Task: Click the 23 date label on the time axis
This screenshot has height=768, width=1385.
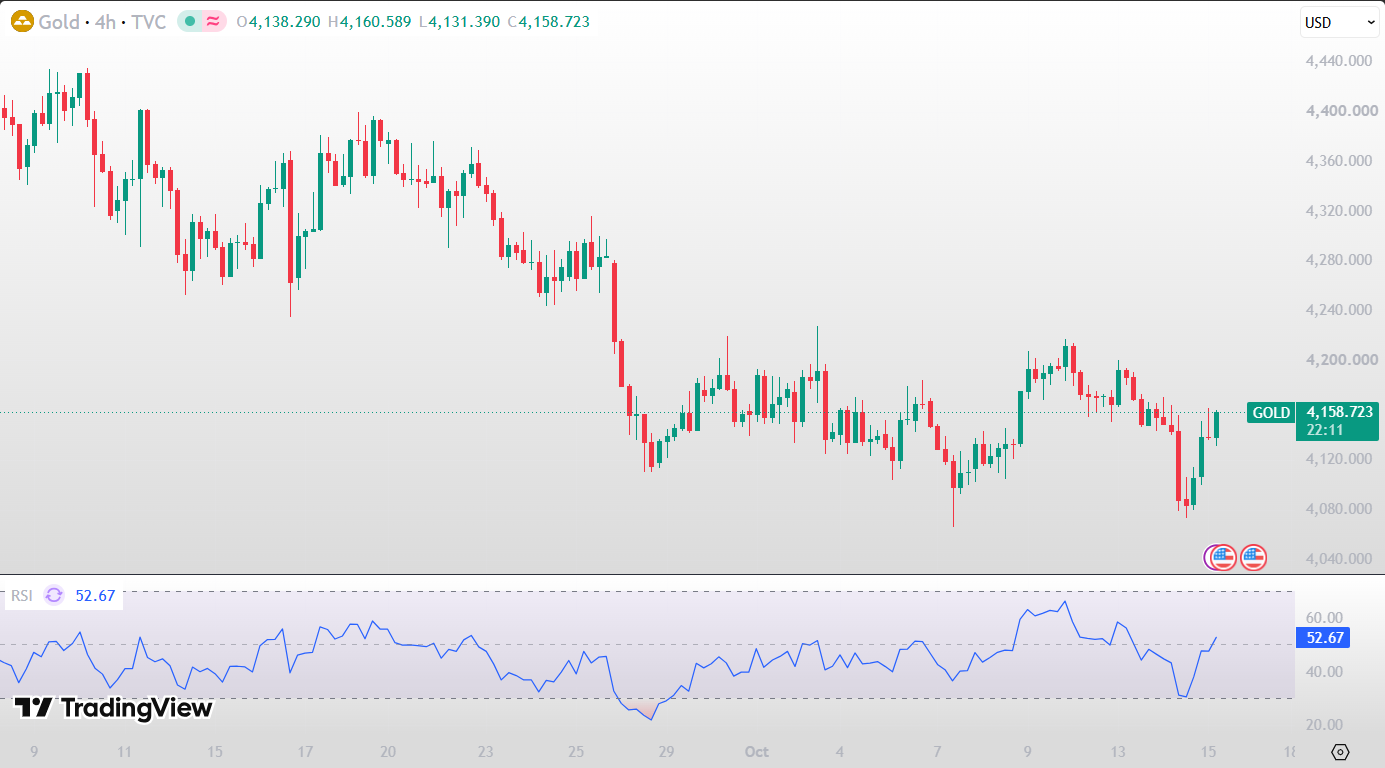Action: coord(485,751)
